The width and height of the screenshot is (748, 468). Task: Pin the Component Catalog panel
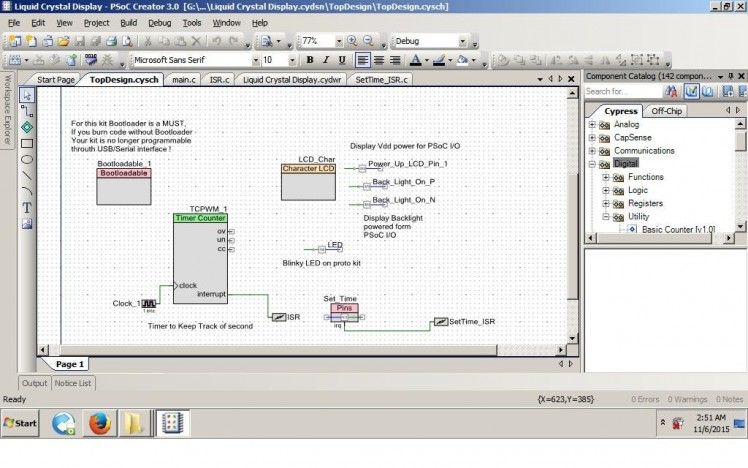[x=731, y=76]
